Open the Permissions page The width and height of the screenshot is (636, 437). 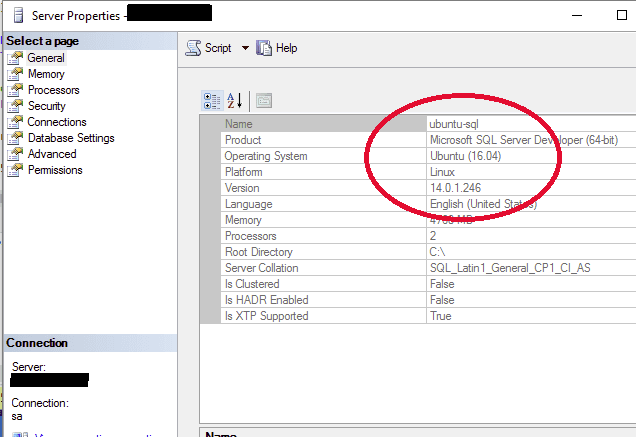click(x=55, y=170)
